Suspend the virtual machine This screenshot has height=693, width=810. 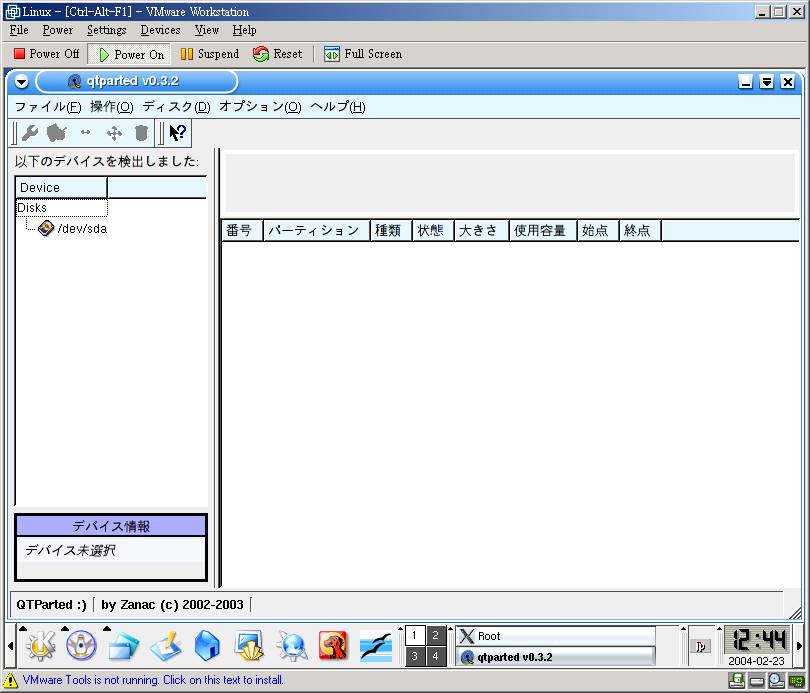click(210, 54)
